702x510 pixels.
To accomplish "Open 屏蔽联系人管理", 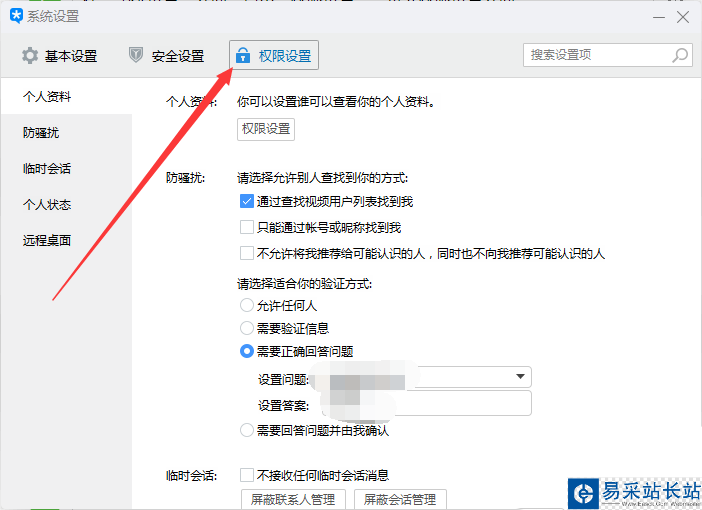I will tap(293, 499).
